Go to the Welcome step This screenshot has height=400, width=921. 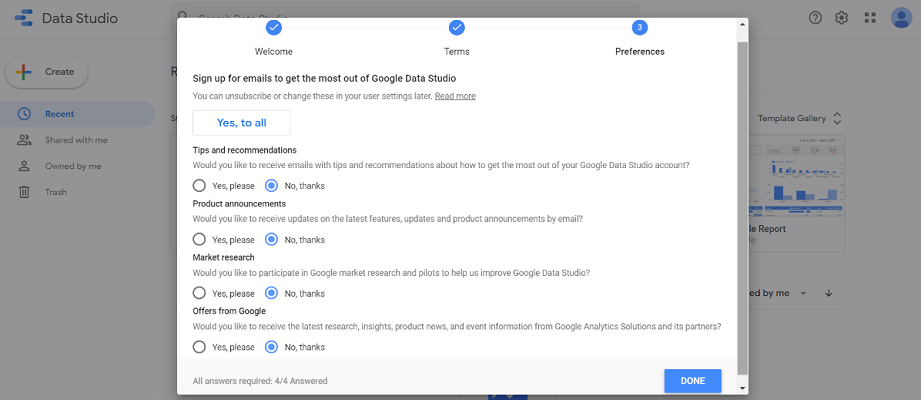tap(273, 28)
